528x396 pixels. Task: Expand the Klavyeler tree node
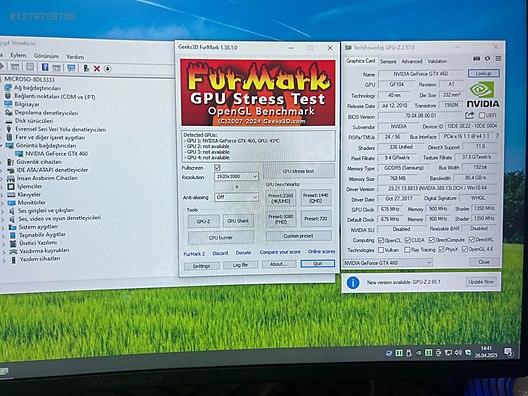point(3,195)
